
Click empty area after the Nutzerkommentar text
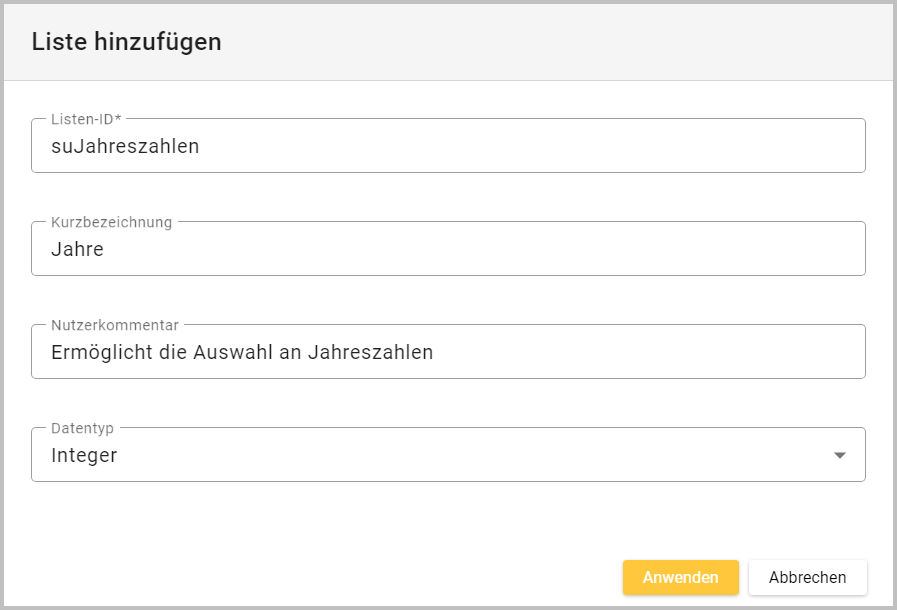(x=650, y=352)
